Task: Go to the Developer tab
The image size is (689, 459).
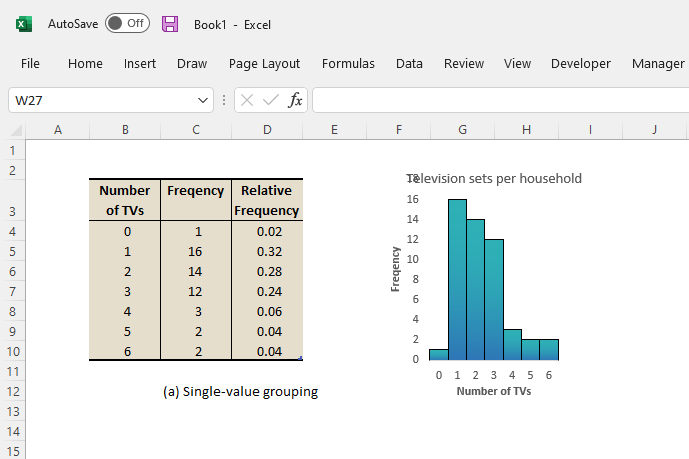Action: tap(580, 63)
